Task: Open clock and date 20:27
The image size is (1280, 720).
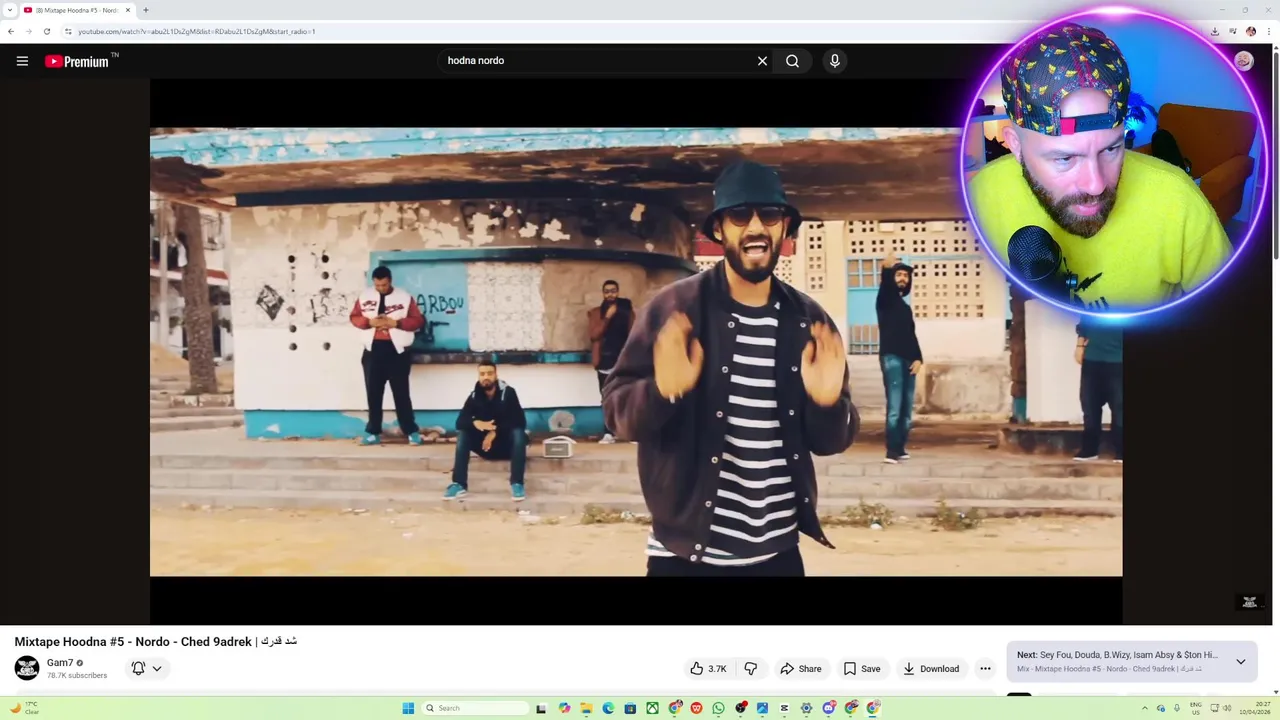Action: click(1255, 708)
